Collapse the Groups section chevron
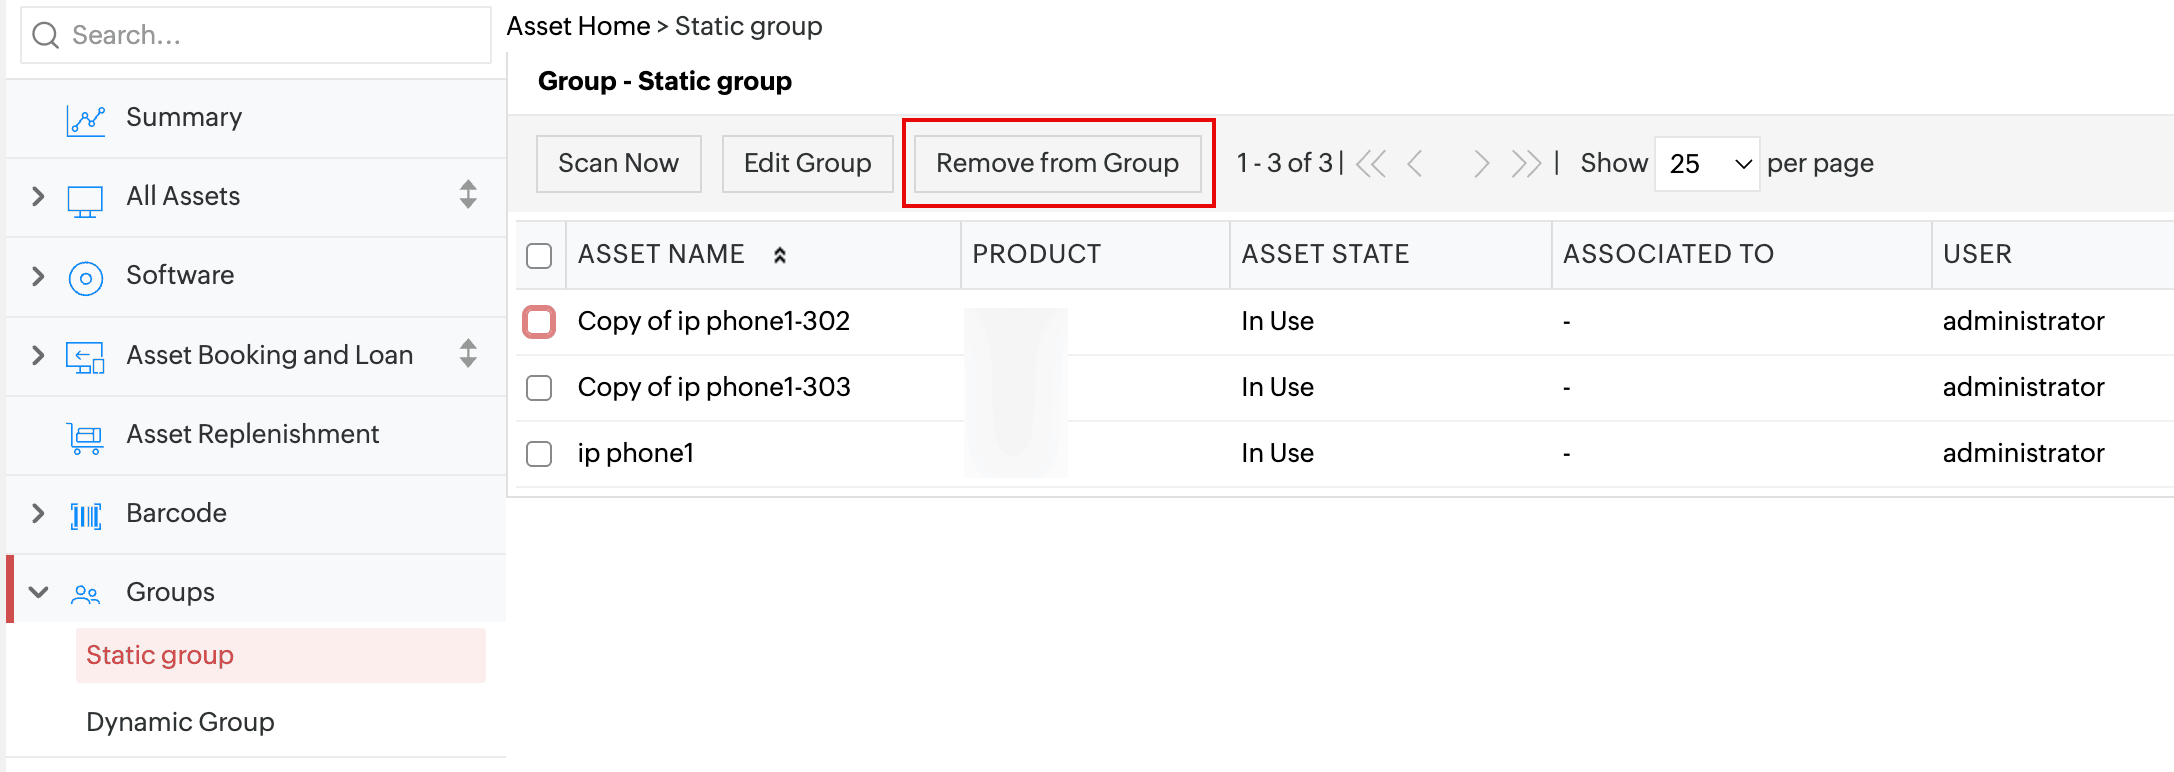Viewport: 2174px width, 772px height. [x=38, y=592]
